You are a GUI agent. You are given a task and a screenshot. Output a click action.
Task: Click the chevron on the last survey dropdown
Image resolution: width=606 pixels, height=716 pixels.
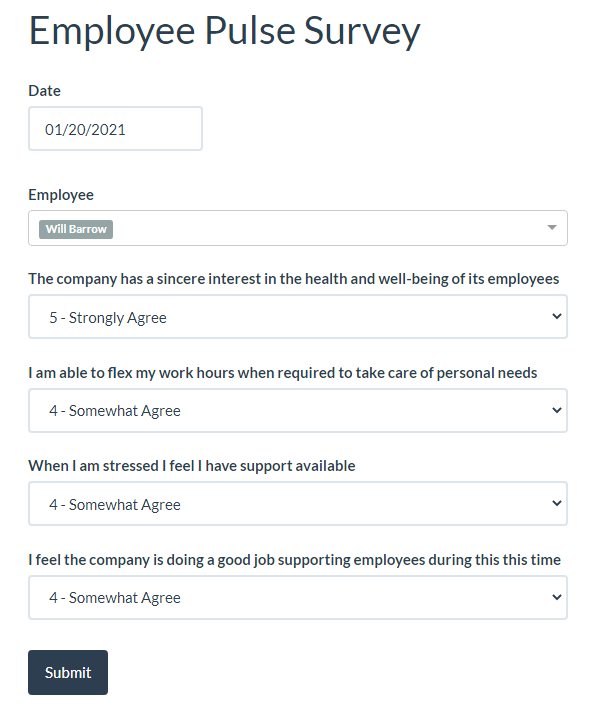click(x=557, y=597)
